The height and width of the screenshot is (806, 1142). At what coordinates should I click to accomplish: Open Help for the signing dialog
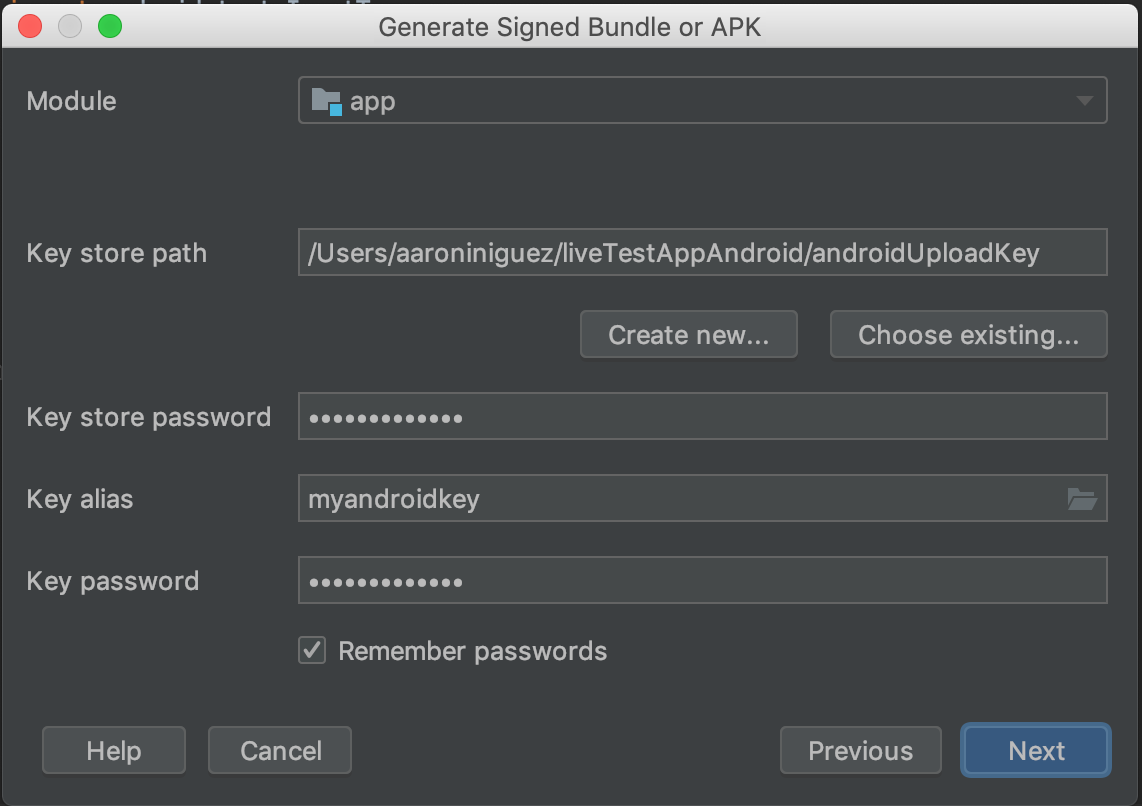114,751
